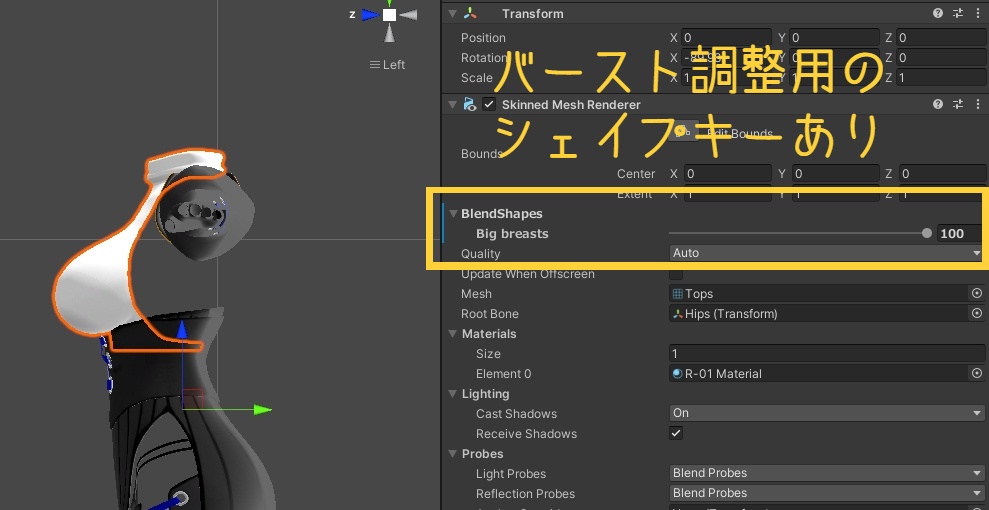This screenshot has height=510, width=989.
Task: Click the Big breasts value field 100
Action: tap(959, 233)
